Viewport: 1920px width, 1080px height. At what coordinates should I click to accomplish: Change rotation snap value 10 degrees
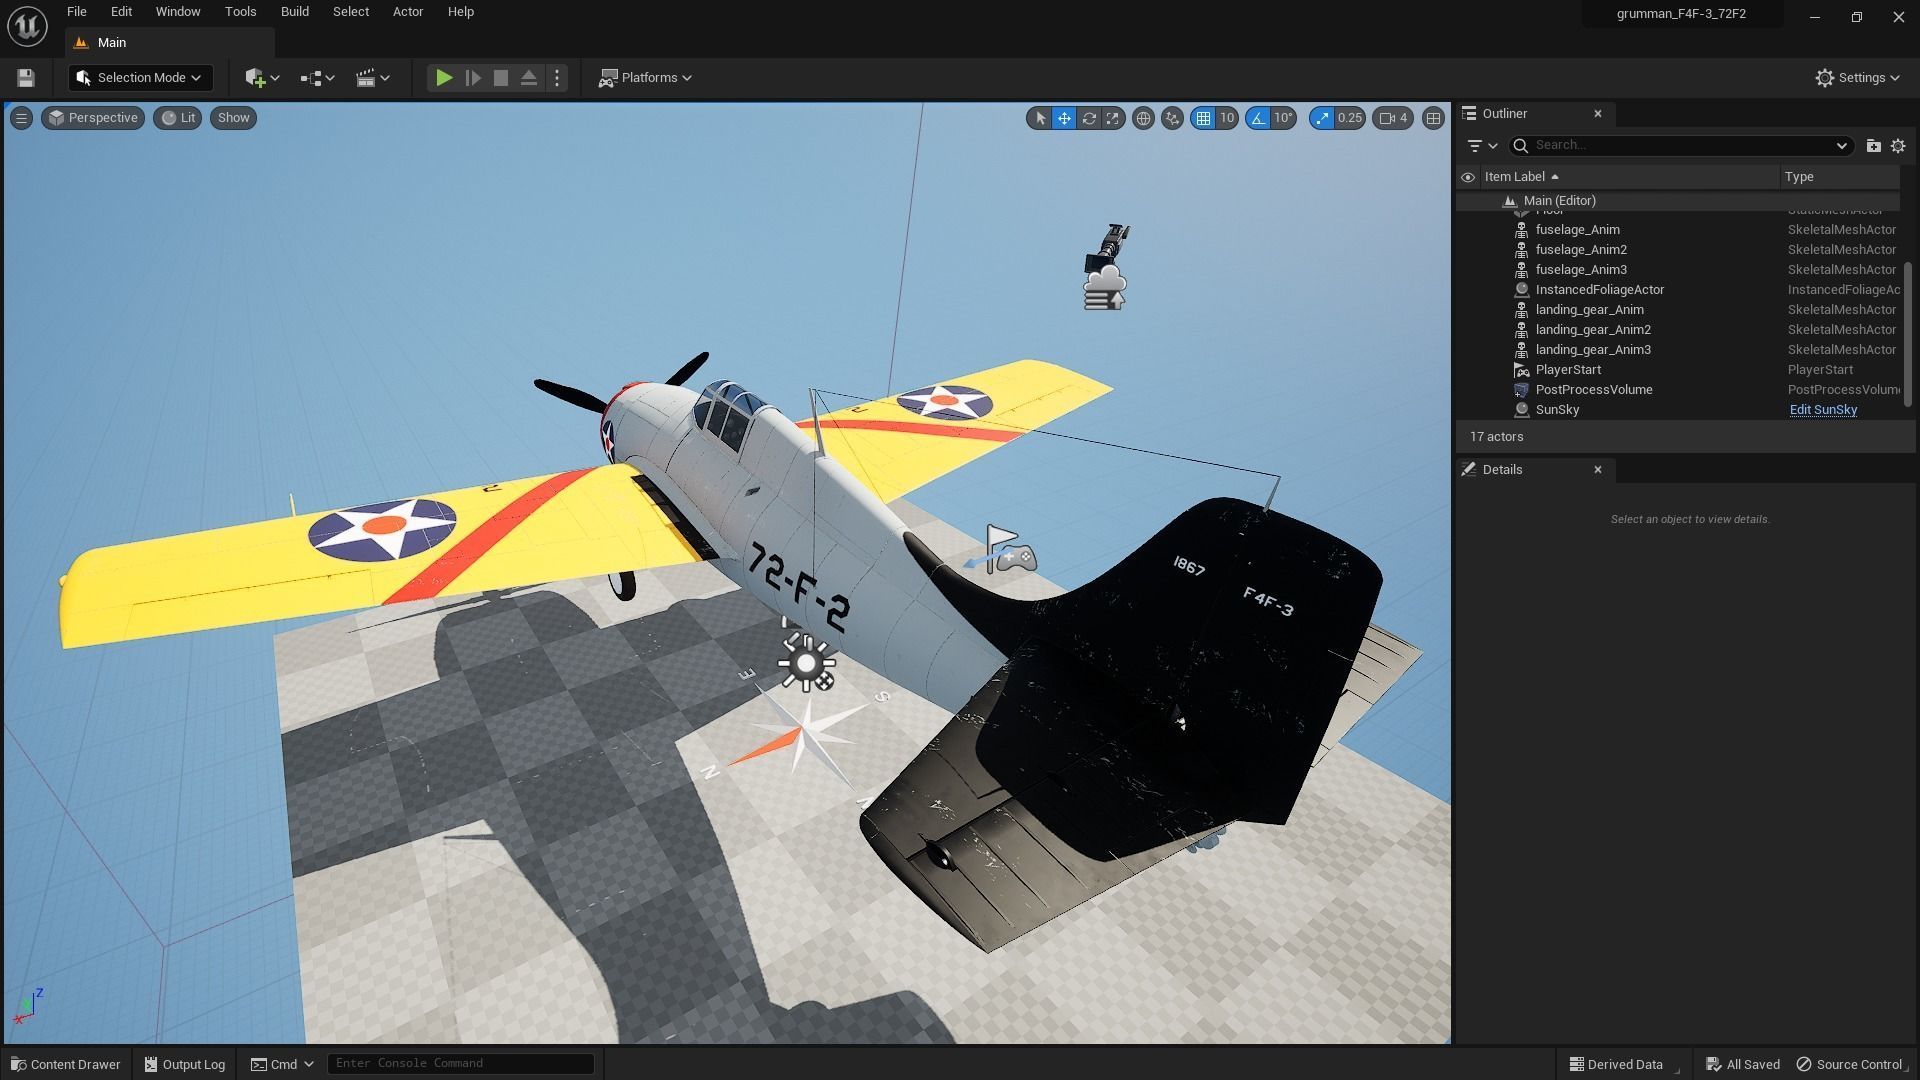tap(1284, 118)
